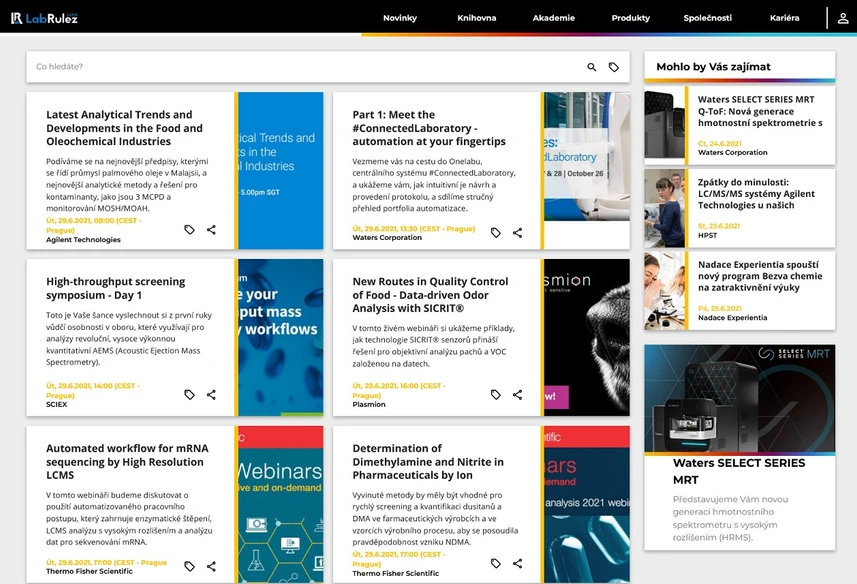857x584 pixels.
Task: Click the SCIEX mass workflows image
Action: pos(280,337)
